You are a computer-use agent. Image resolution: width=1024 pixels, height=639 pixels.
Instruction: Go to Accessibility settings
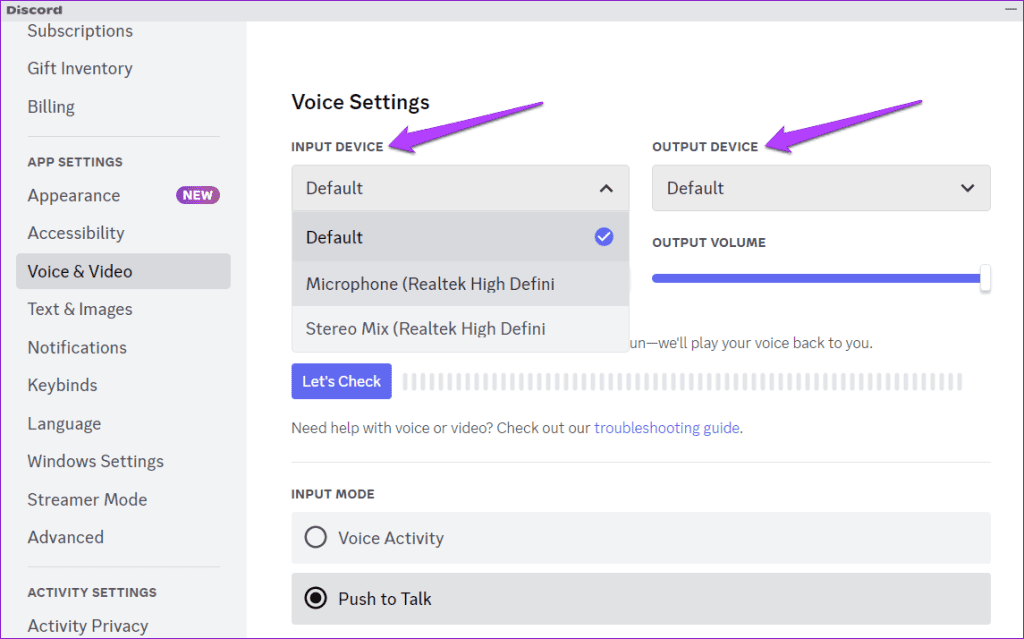(75, 232)
